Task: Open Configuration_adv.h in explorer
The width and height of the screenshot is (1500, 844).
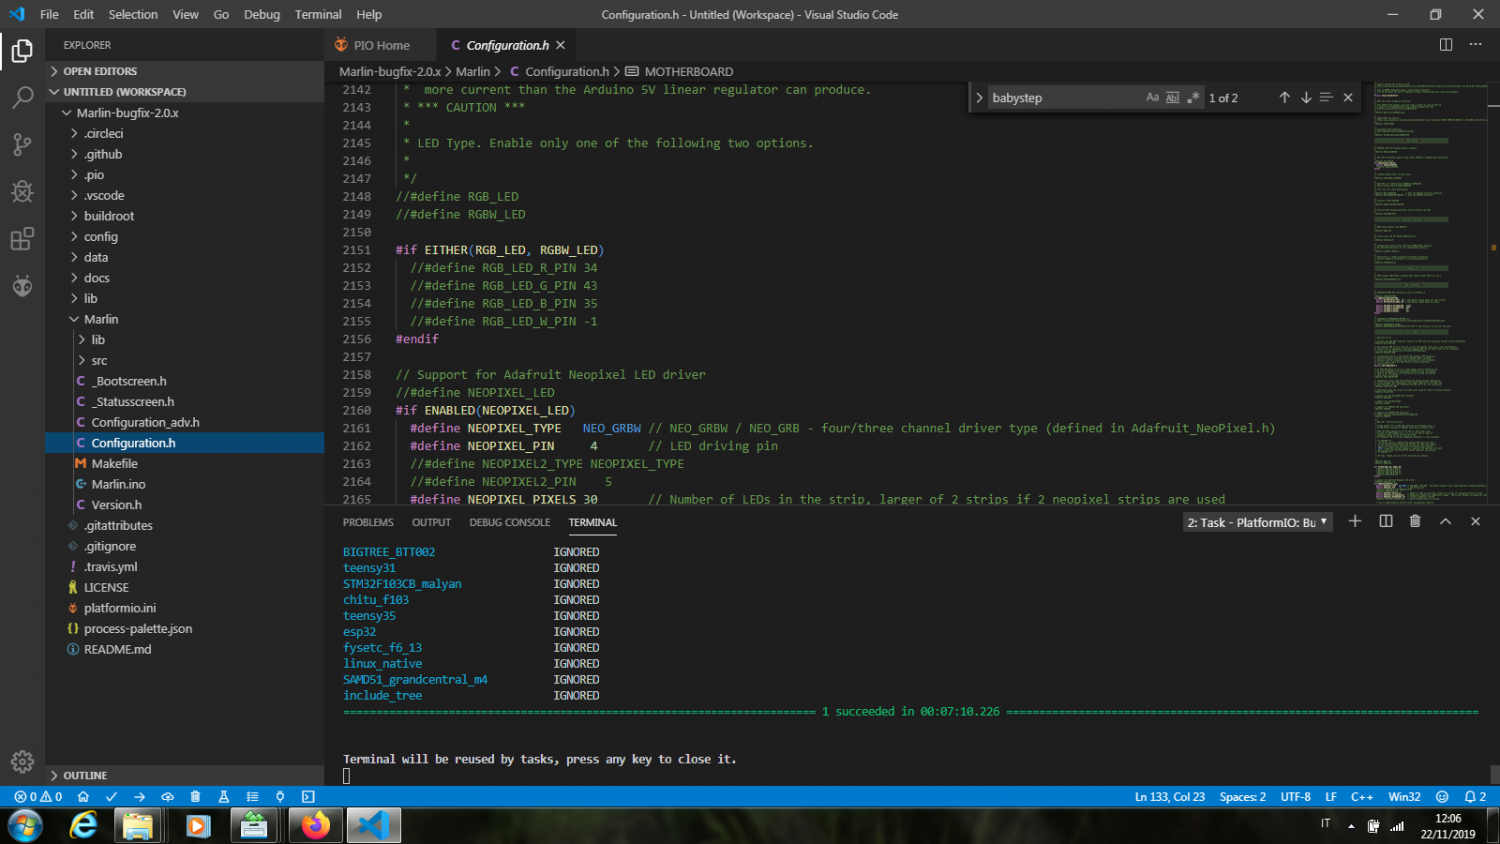Action: [145, 422]
